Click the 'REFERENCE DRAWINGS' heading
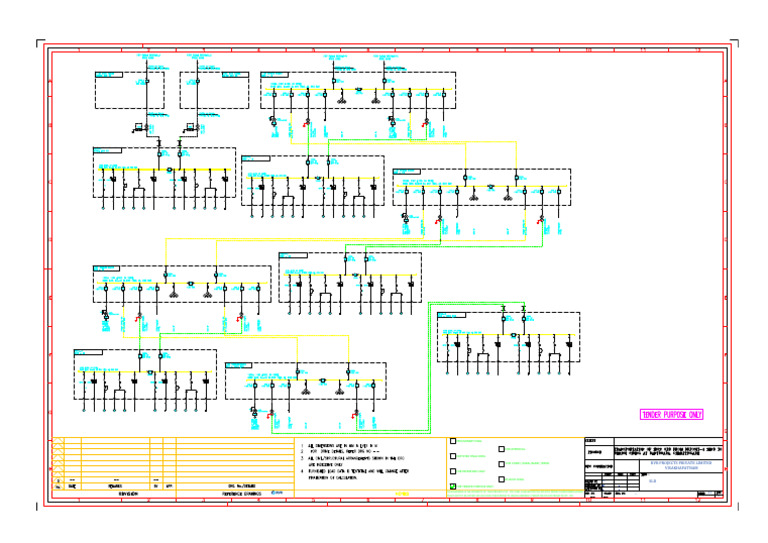The image size is (768, 543). click(x=241, y=494)
